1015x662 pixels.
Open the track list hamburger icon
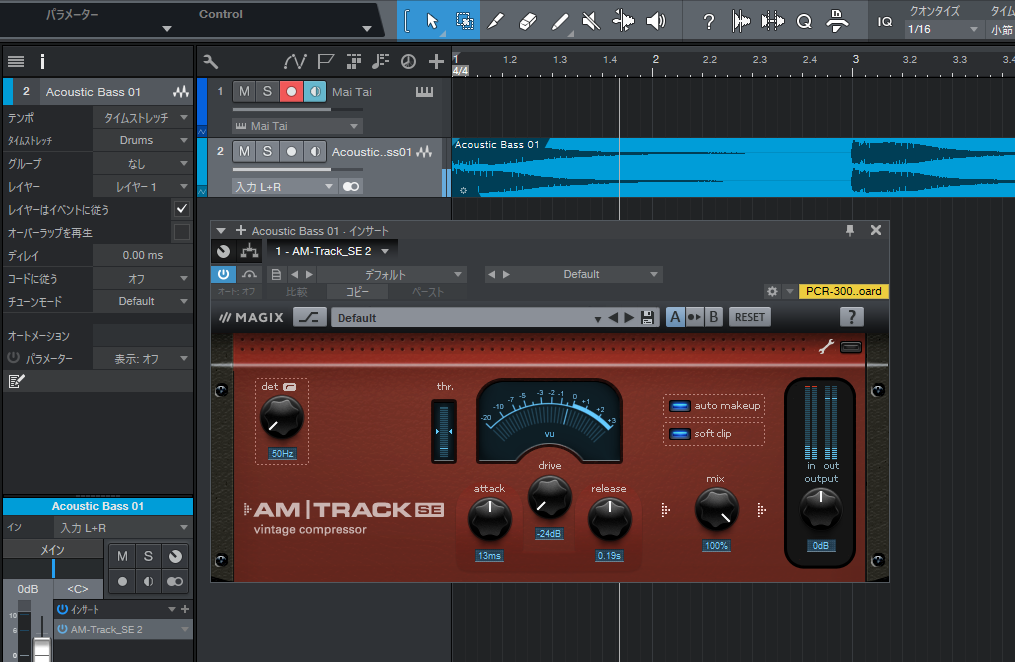[x=16, y=61]
